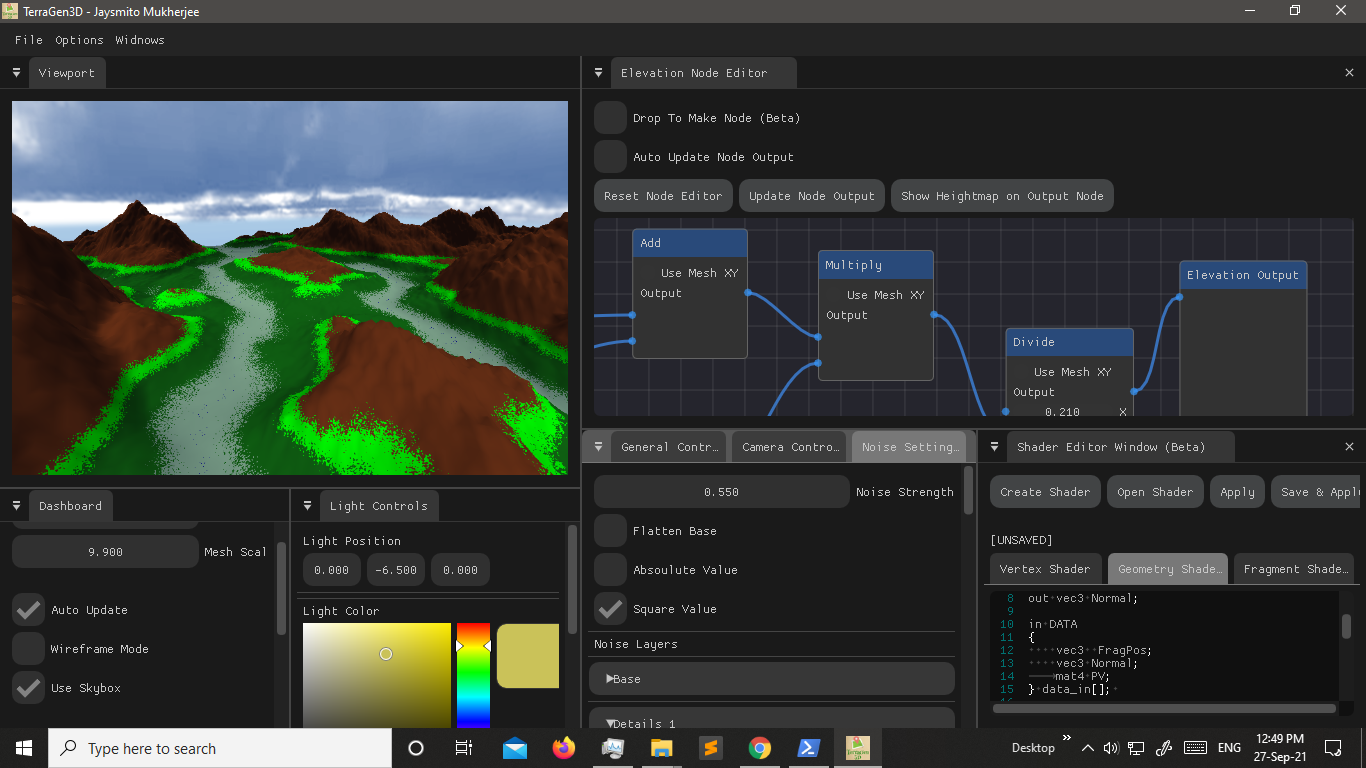Click the Shader Editor Window panel arrow icon
Viewport: 1366px width, 768px height.
[x=993, y=446]
